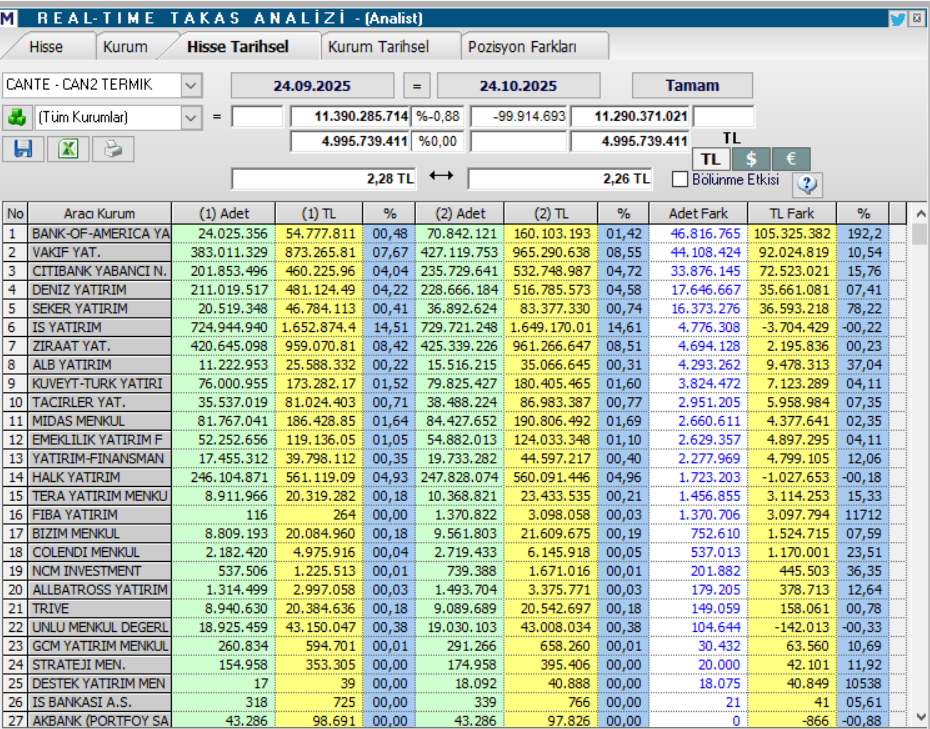The width and height of the screenshot is (930, 729).
Task: Select MIDAS MENKUL row
Action: click(456, 421)
